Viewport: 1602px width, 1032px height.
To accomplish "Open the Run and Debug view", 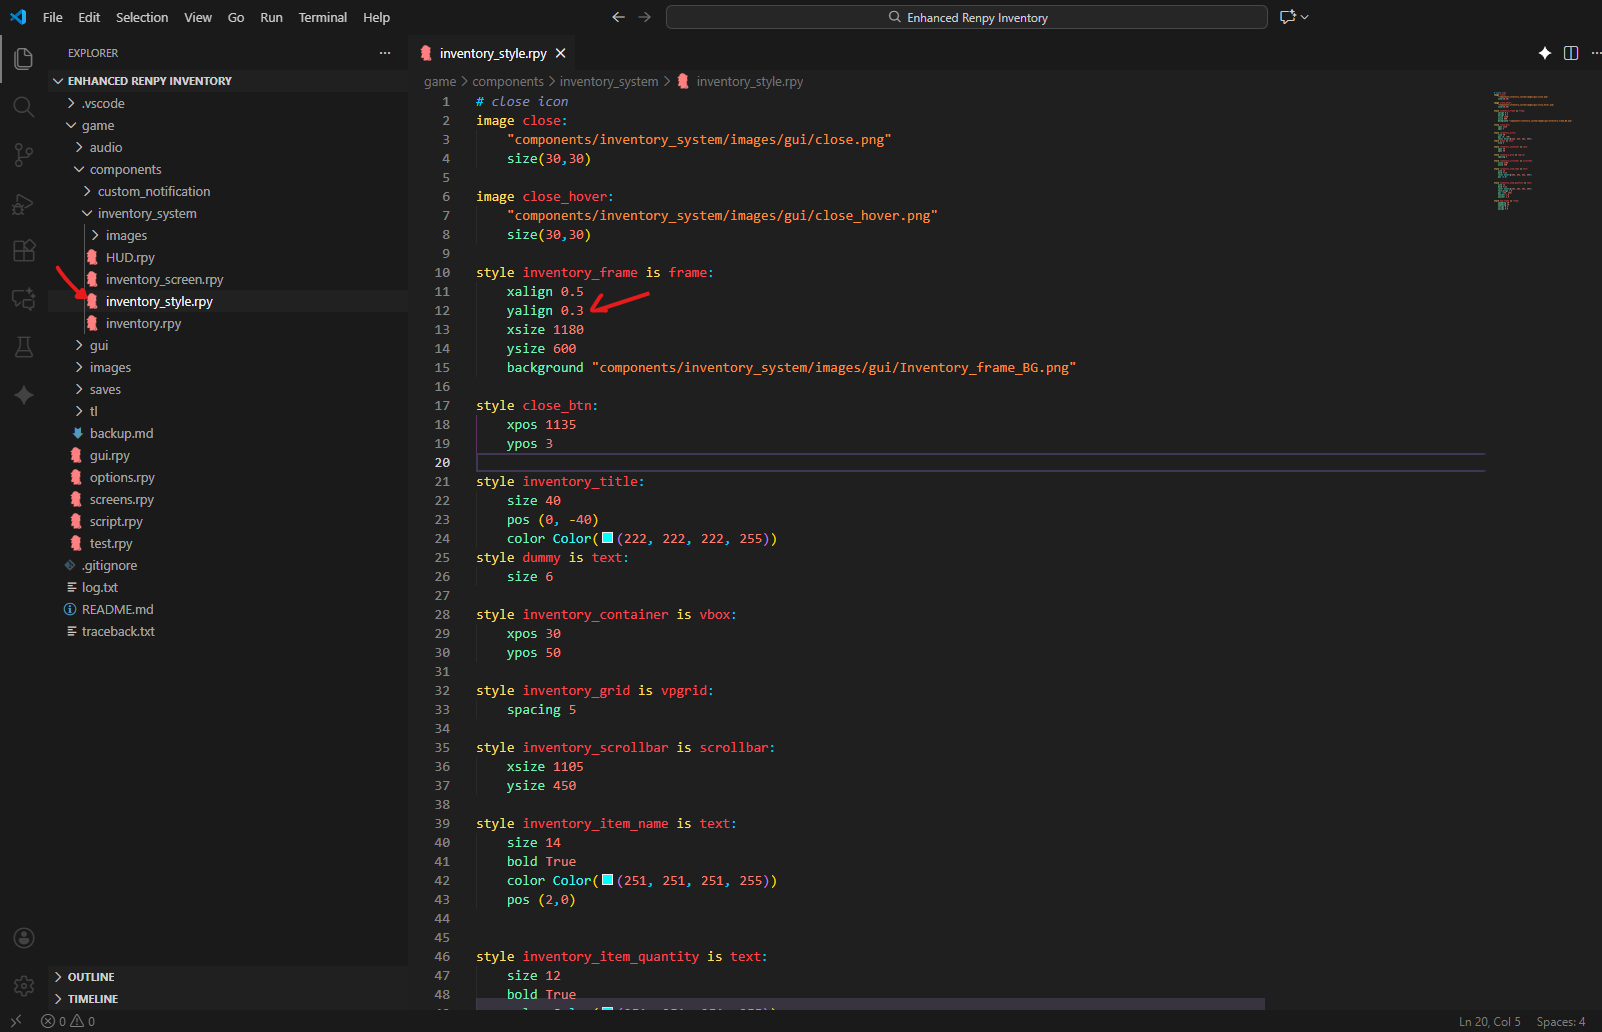I will [x=23, y=204].
